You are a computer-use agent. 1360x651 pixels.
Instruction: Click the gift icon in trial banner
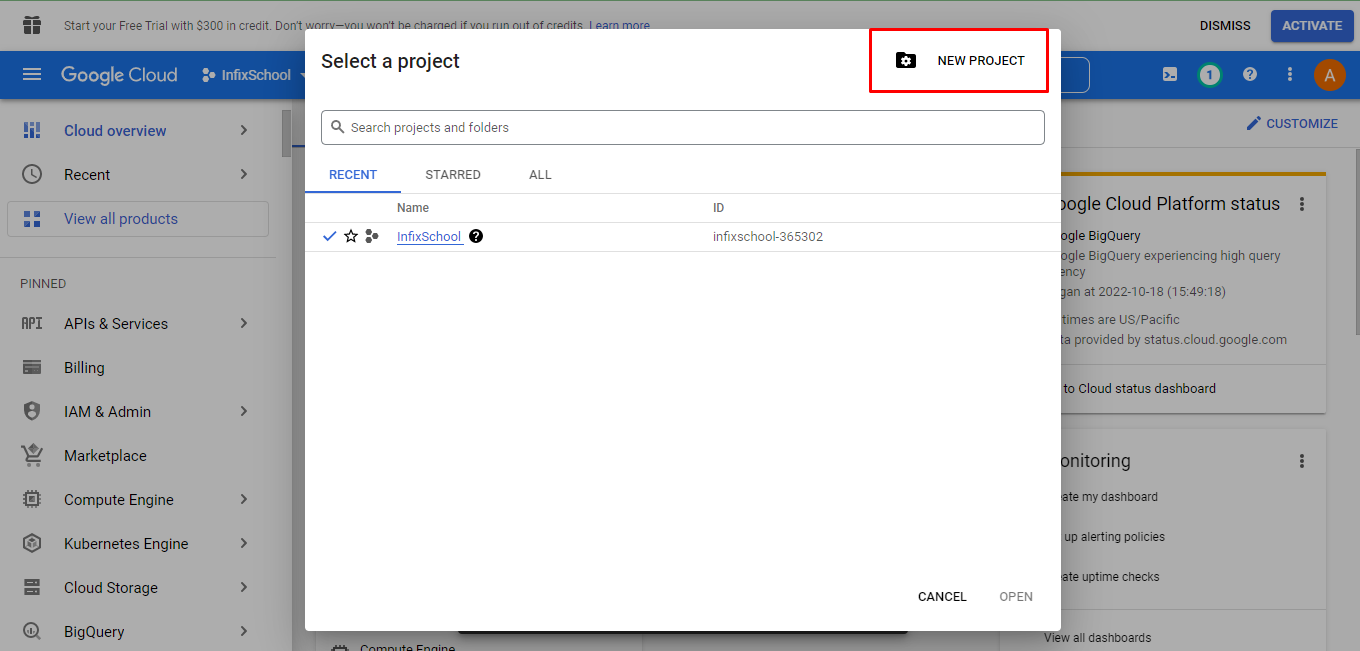tap(32, 25)
